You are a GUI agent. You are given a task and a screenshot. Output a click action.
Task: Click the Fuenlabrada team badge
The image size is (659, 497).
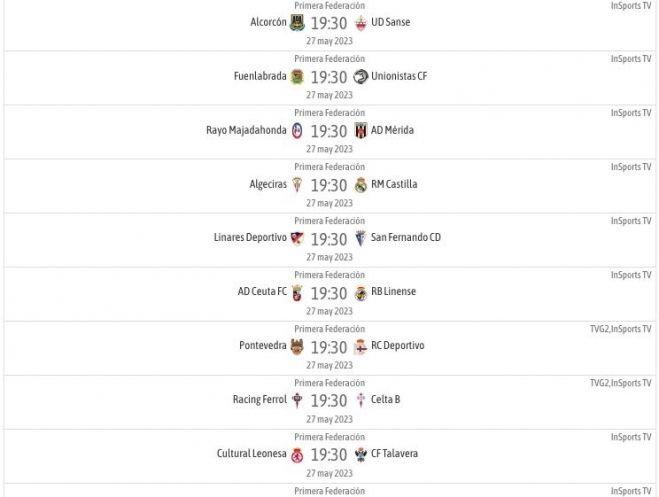tap(297, 77)
